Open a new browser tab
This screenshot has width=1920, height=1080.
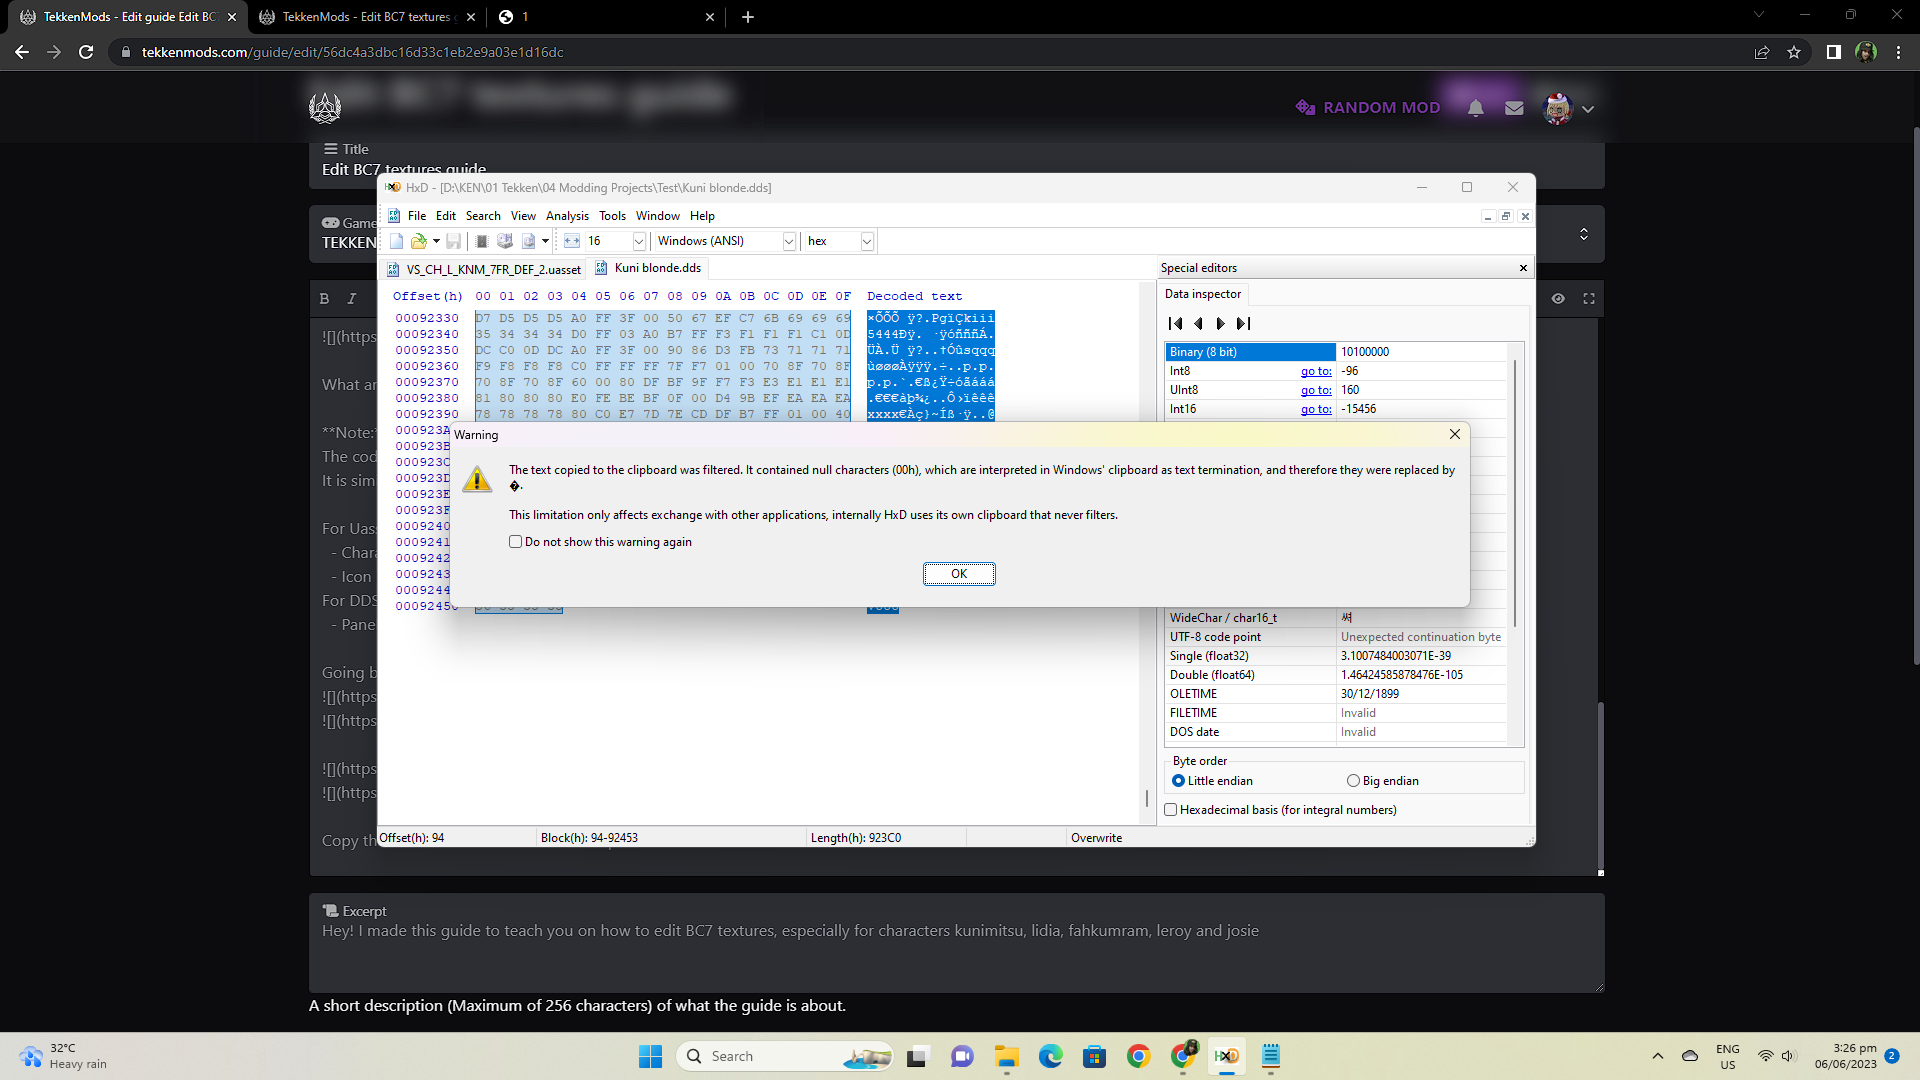pyautogui.click(x=747, y=17)
